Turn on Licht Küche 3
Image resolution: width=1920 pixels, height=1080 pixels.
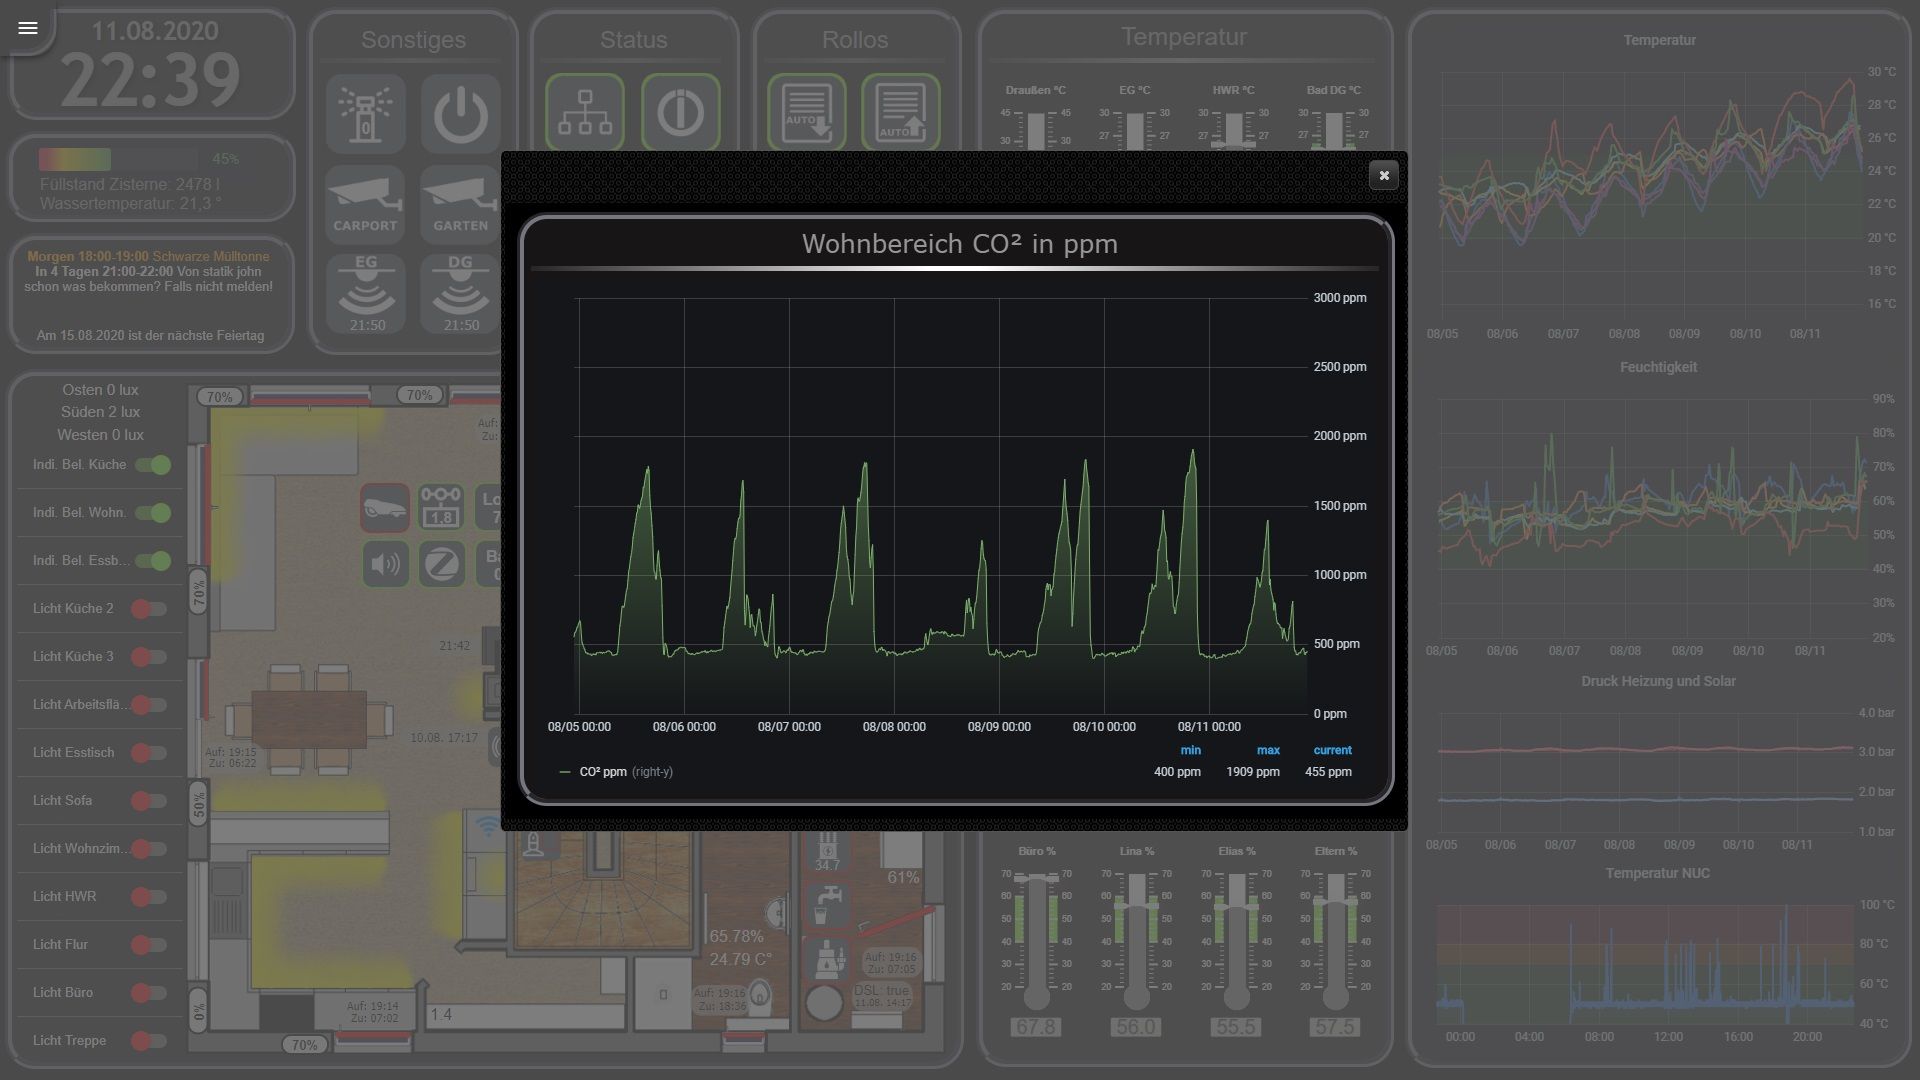pyautogui.click(x=149, y=657)
